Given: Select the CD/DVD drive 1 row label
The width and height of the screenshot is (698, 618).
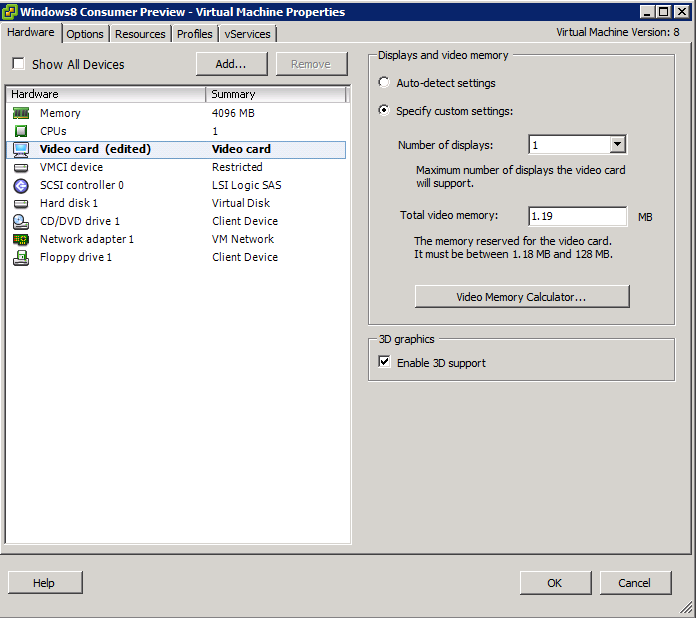Looking at the screenshot, I should [x=80, y=221].
